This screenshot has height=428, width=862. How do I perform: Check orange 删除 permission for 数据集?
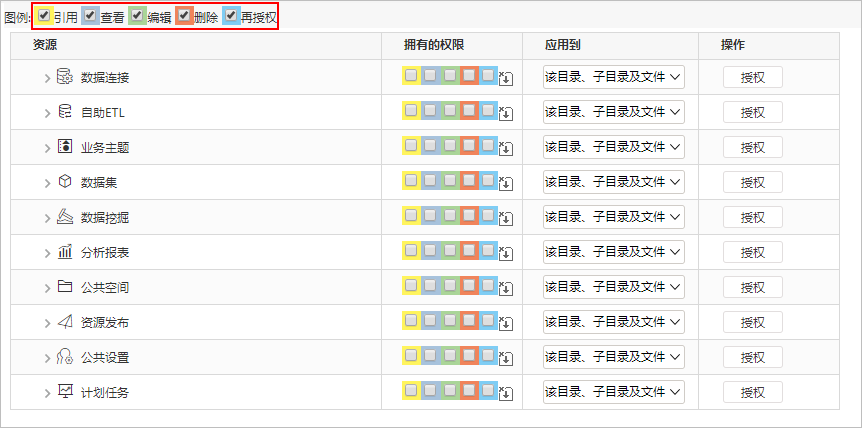tap(469, 180)
